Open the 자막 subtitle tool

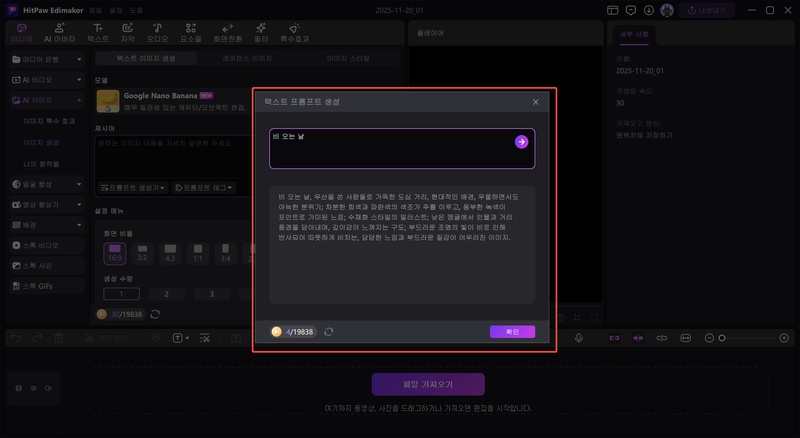[128, 33]
